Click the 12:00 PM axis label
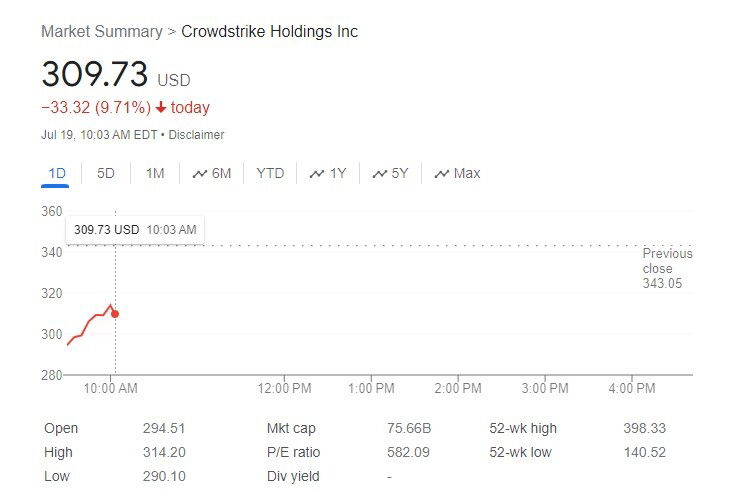738x492 pixels. [284, 388]
